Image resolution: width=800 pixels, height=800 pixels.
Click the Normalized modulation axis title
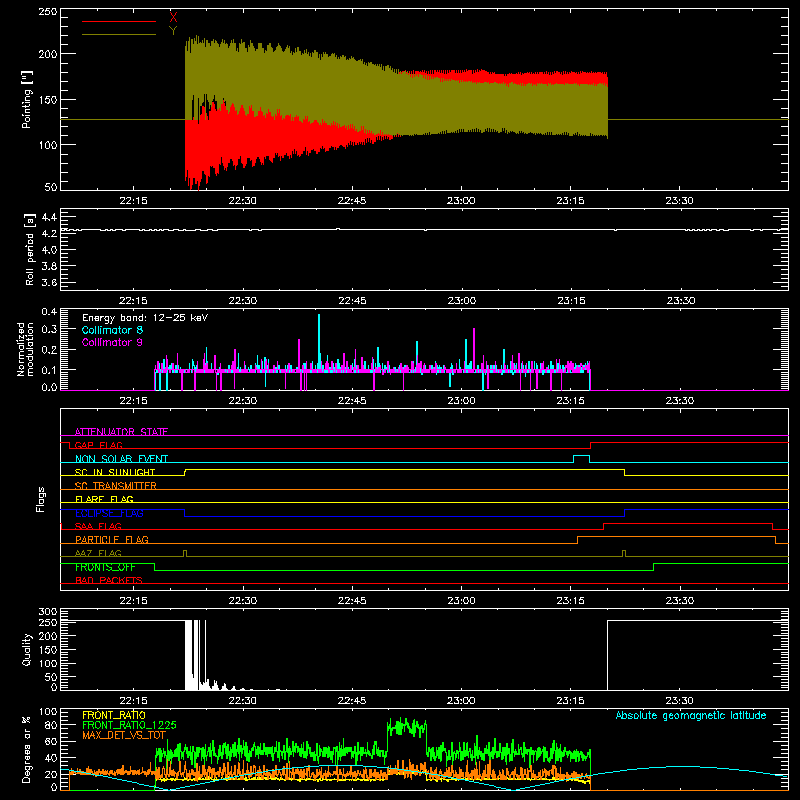point(25,349)
